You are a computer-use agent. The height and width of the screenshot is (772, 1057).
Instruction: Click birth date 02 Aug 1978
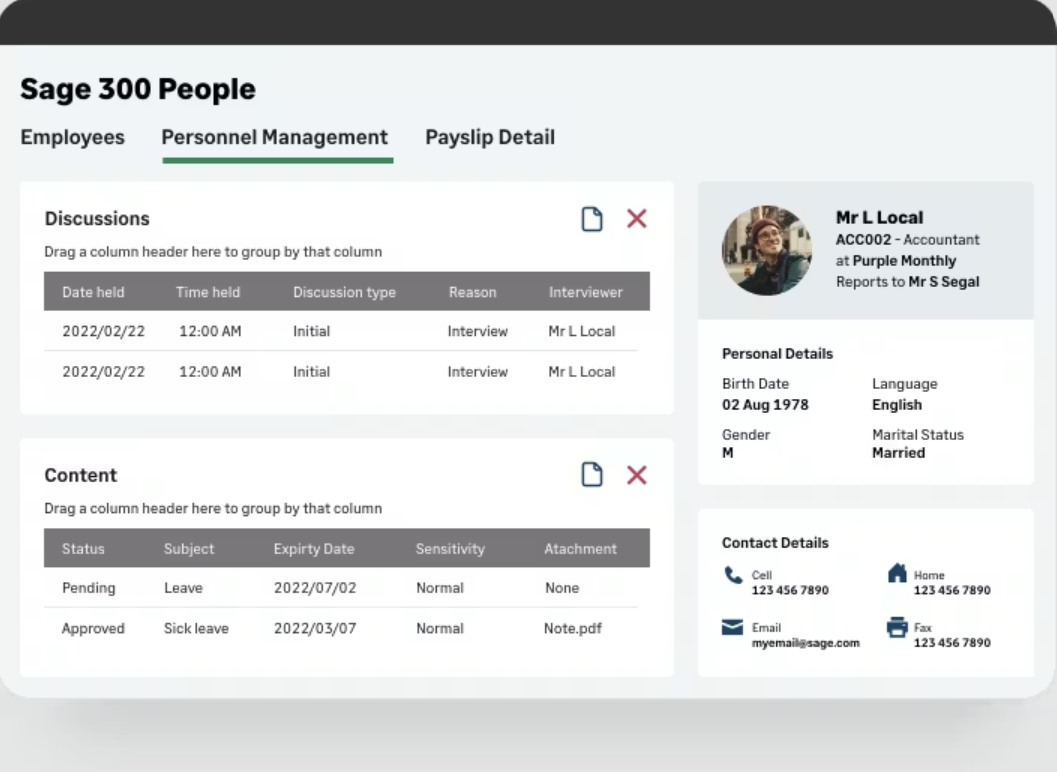pos(765,405)
